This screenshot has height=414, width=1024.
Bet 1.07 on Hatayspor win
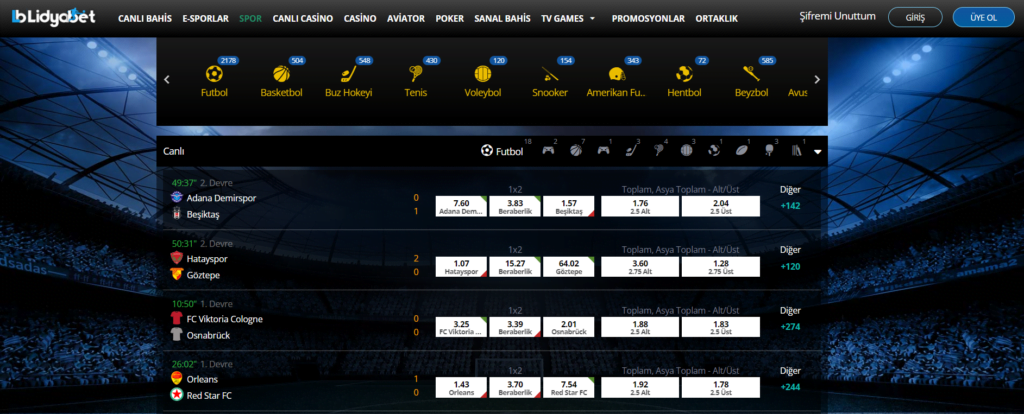(461, 266)
